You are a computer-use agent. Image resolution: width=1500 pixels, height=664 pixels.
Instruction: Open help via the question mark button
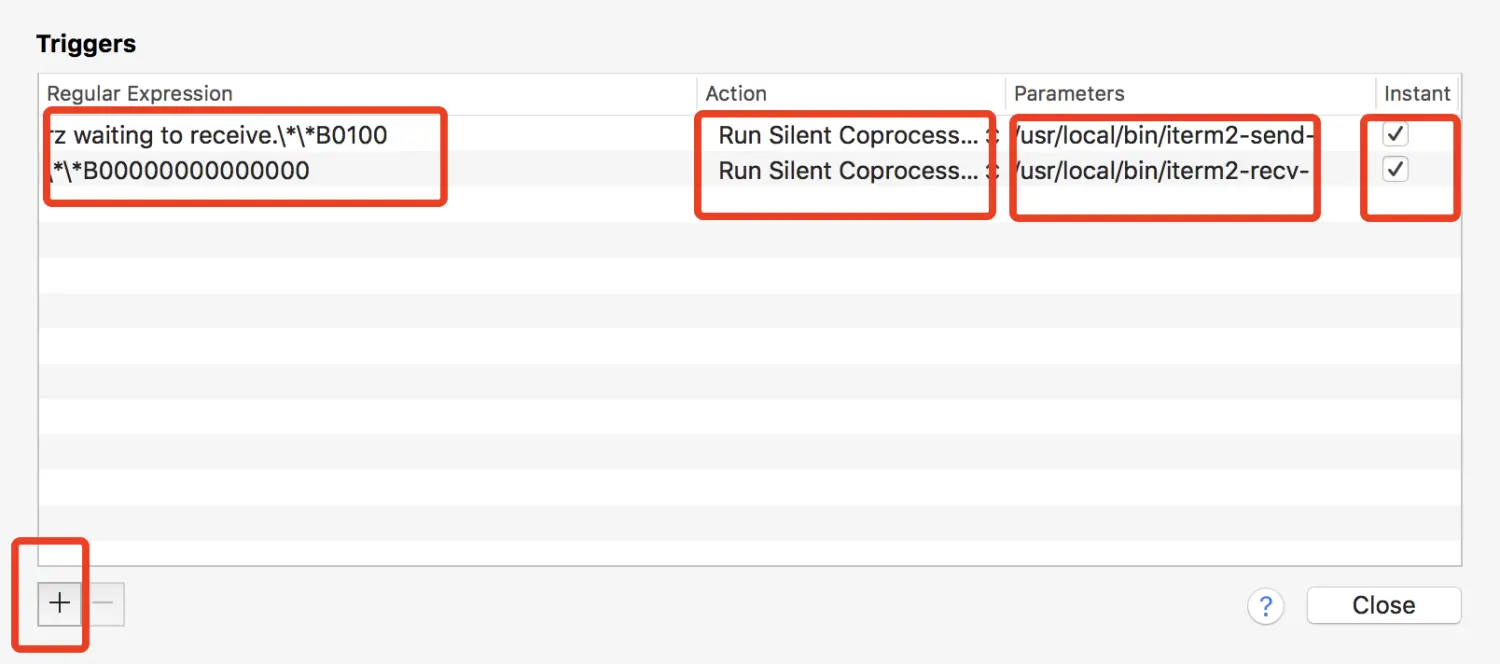(x=1265, y=605)
